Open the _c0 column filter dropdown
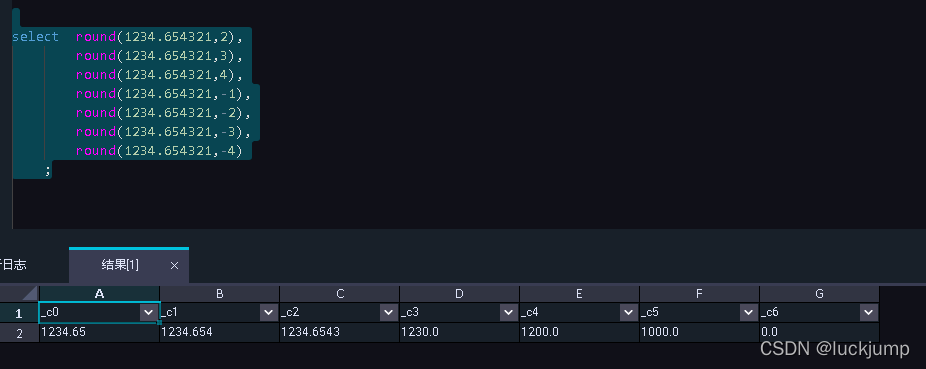 click(148, 312)
